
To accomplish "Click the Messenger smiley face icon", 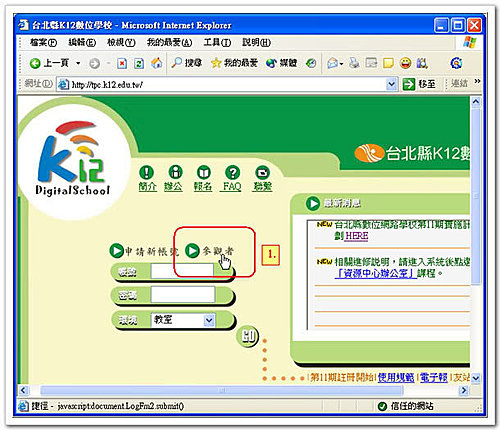I will click(405, 63).
